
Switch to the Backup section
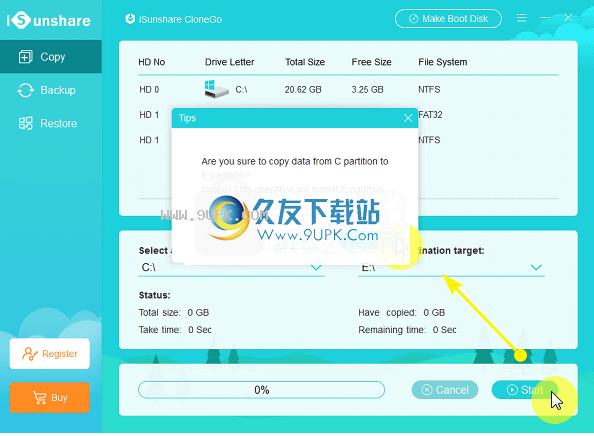51,90
